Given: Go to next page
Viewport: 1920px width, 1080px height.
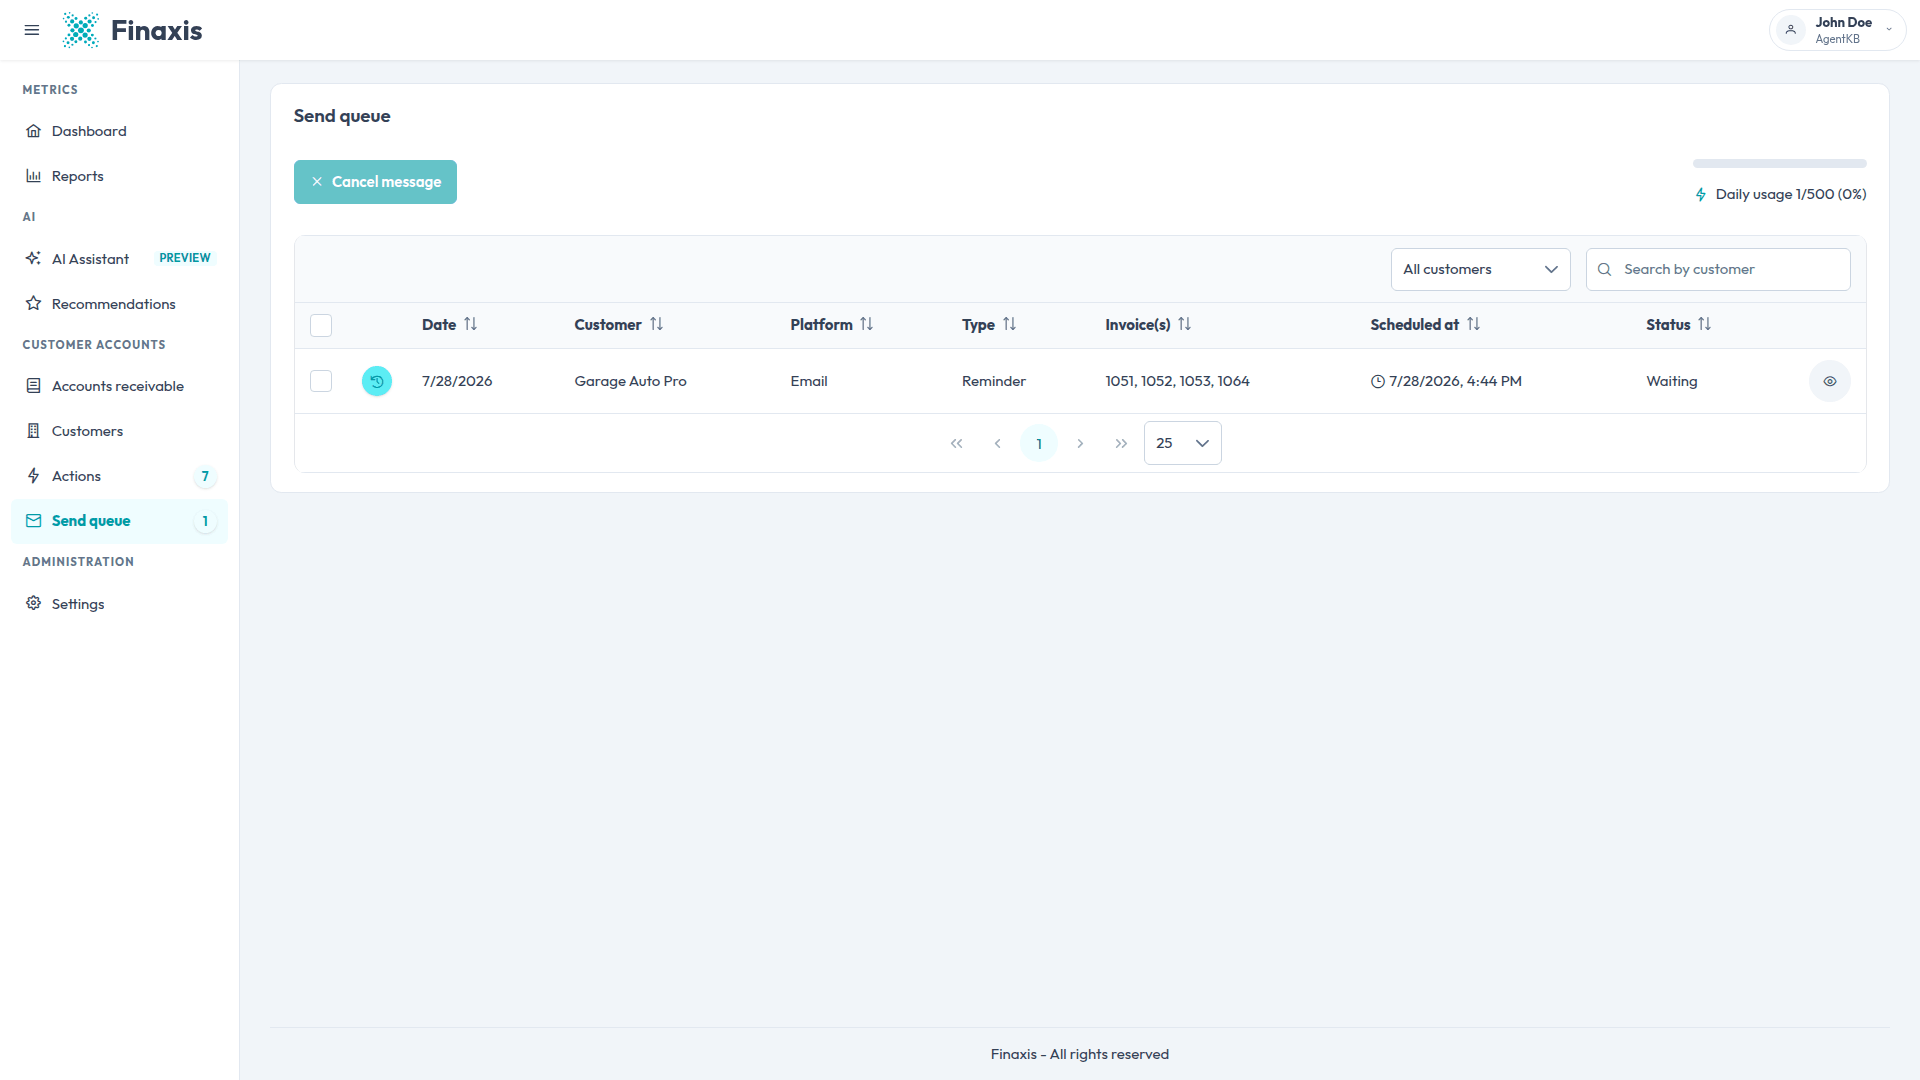Looking at the screenshot, I should (x=1080, y=443).
